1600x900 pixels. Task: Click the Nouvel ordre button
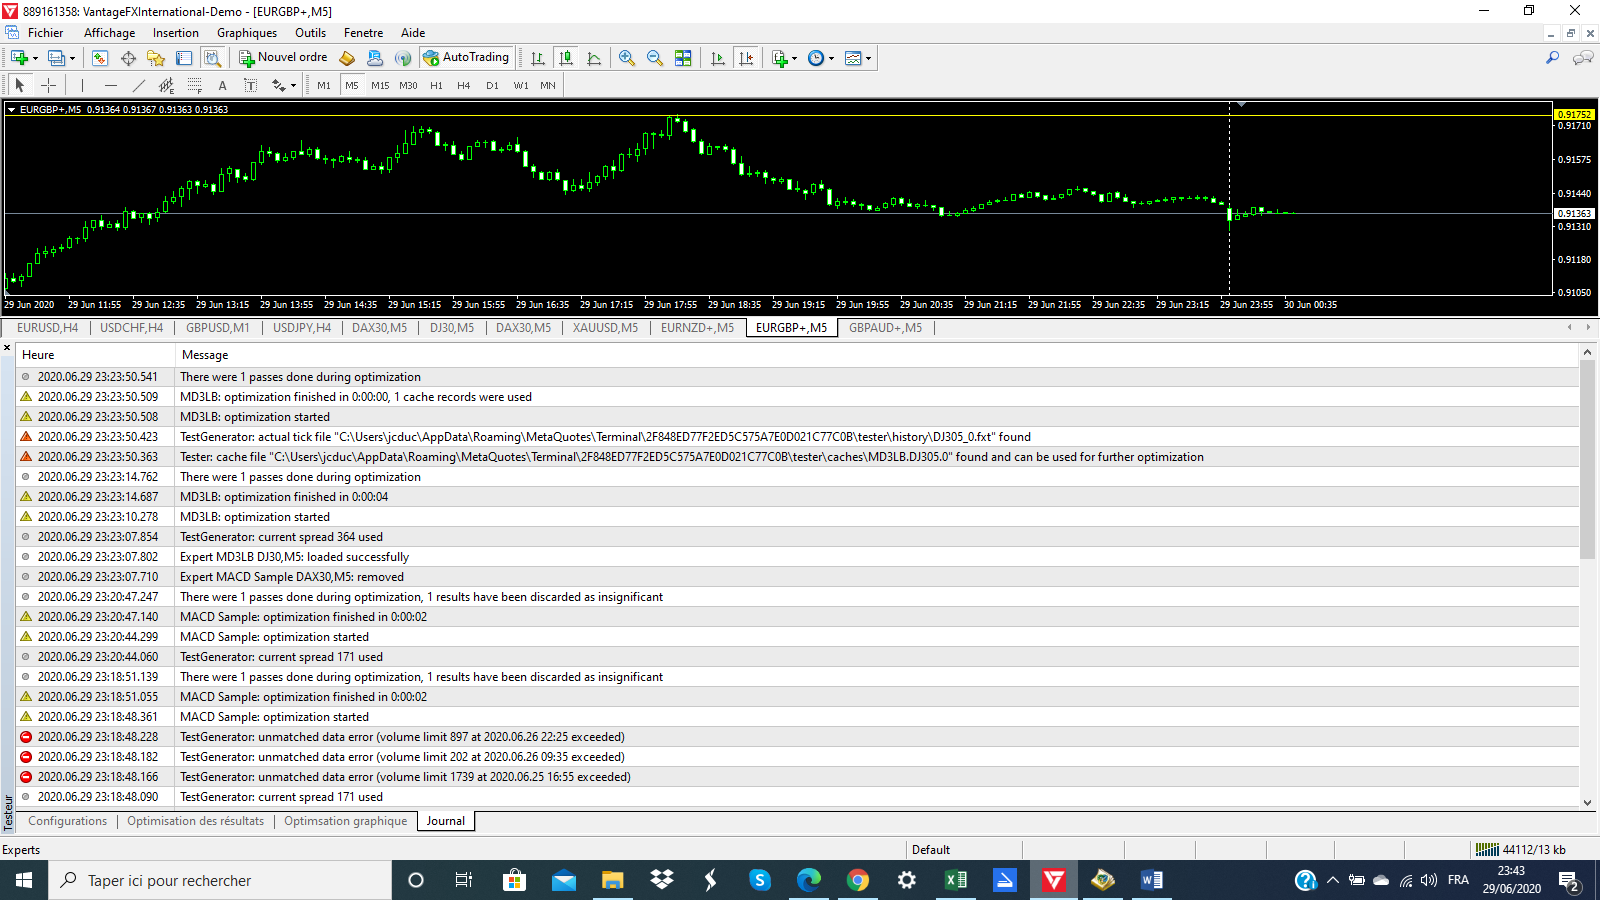tap(283, 58)
